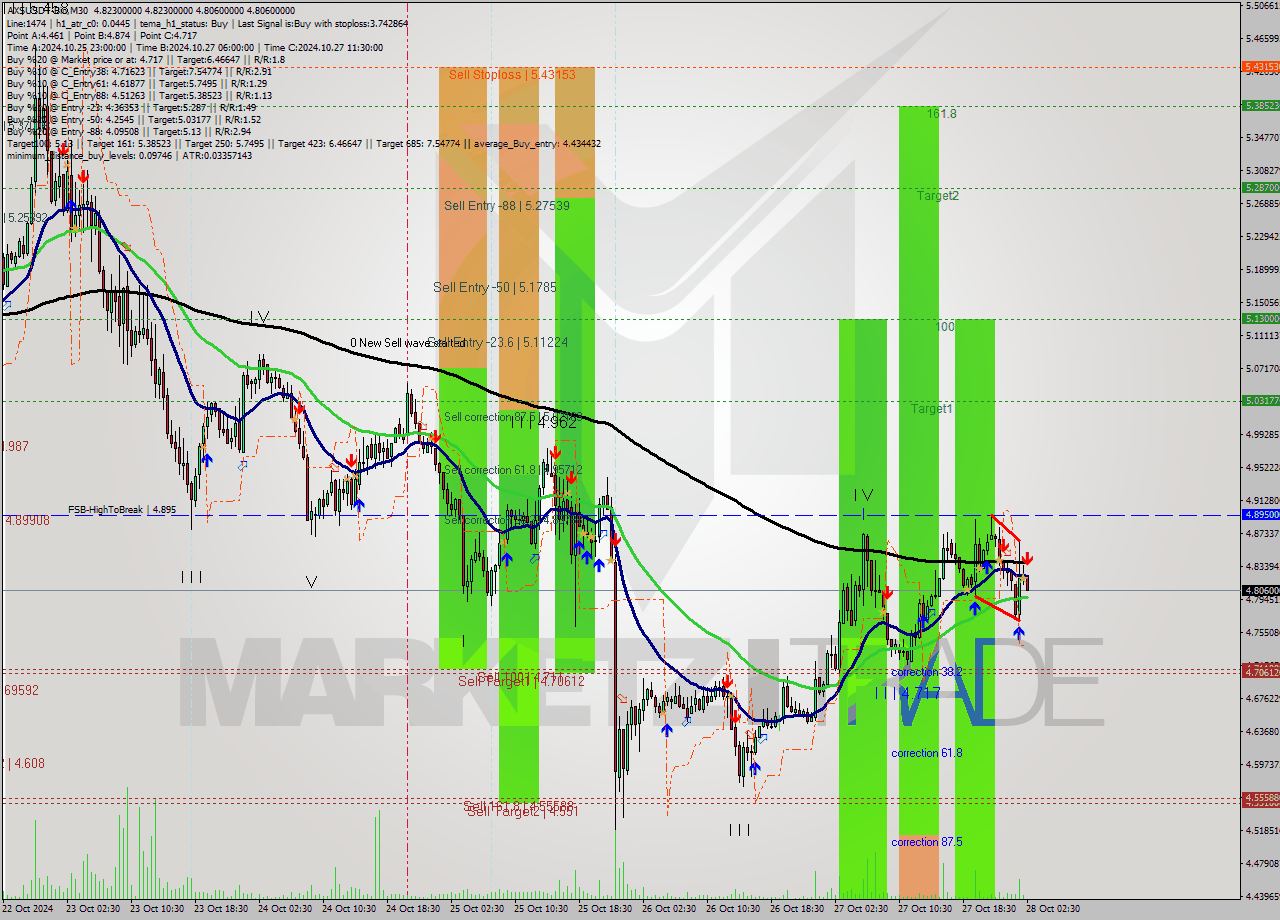Click the 'correction 61.8' label in blue
Image resolution: width=1280 pixels, height=920 pixels.
click(x=927, y=753)
